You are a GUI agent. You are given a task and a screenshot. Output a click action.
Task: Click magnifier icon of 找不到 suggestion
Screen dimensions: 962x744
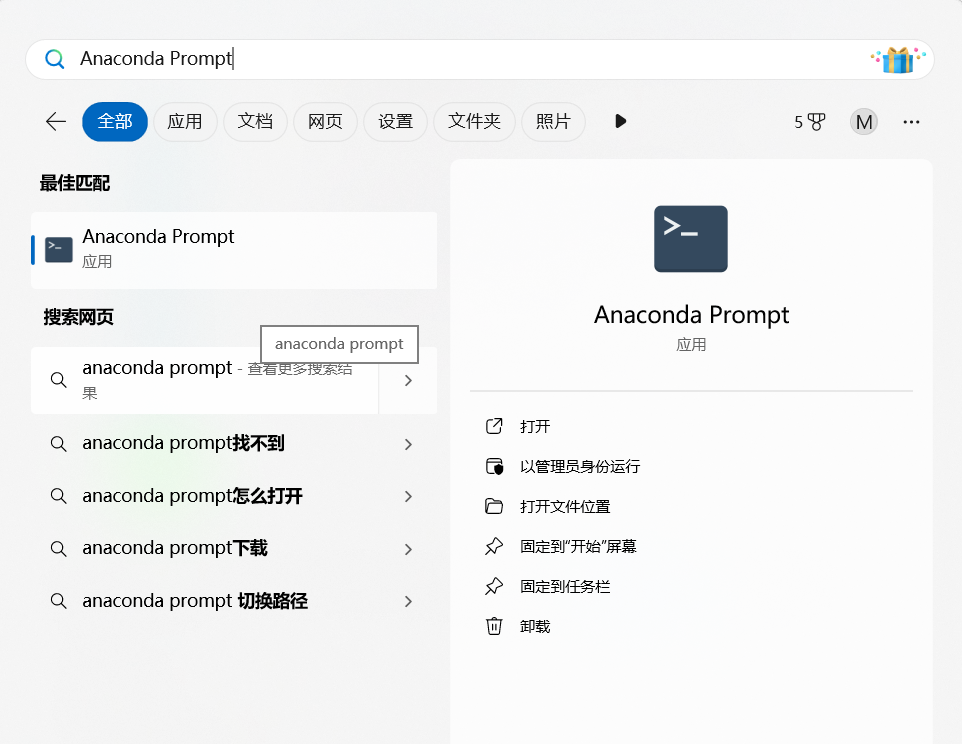click(58, 443)
